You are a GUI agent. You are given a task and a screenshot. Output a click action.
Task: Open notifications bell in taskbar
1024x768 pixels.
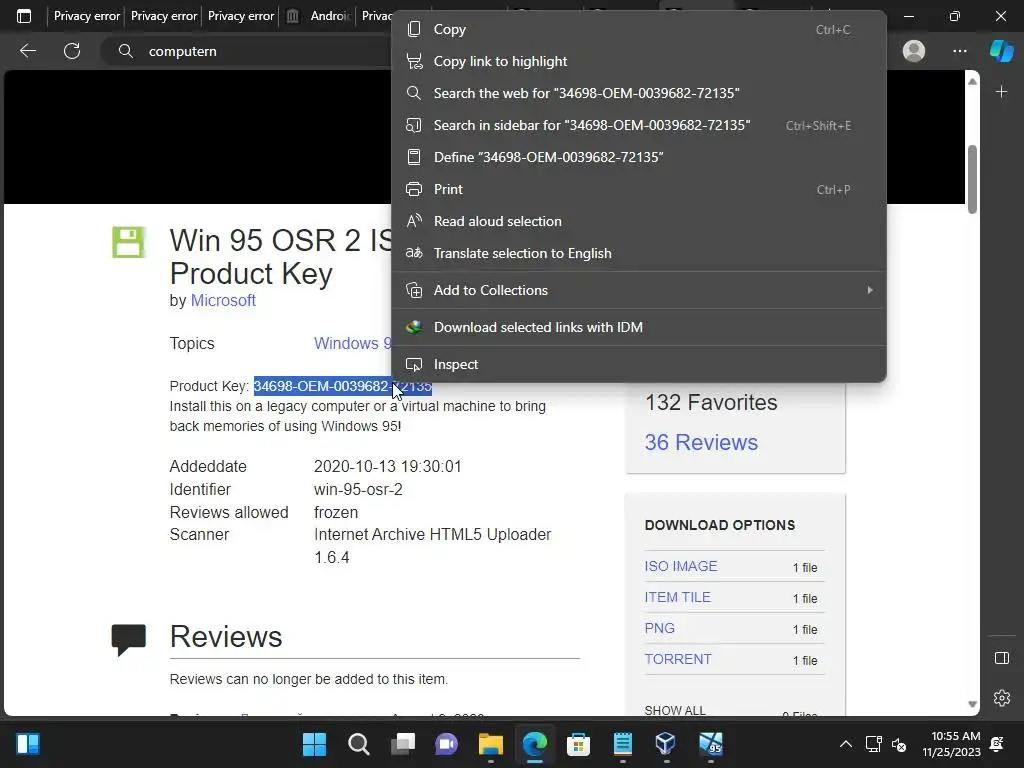[x=997, y=744]
